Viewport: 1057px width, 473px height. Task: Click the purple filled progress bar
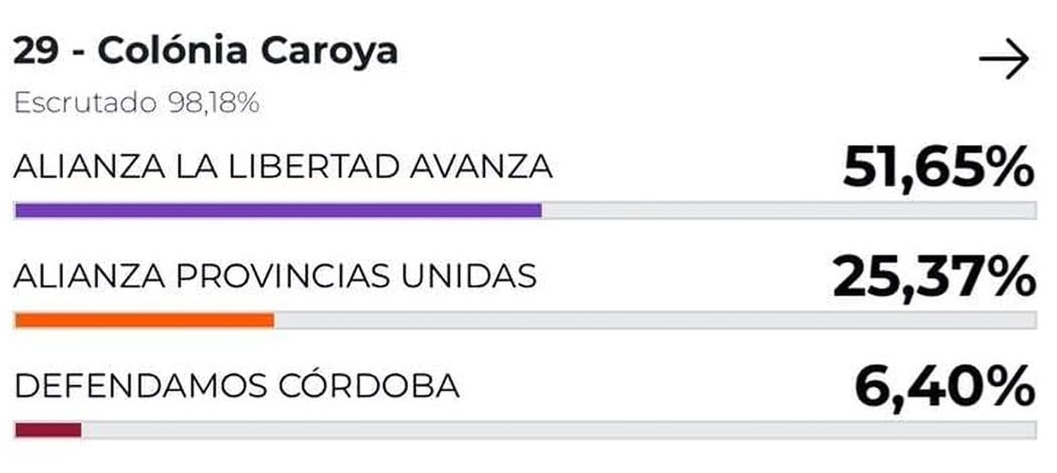tap(278, 211)
